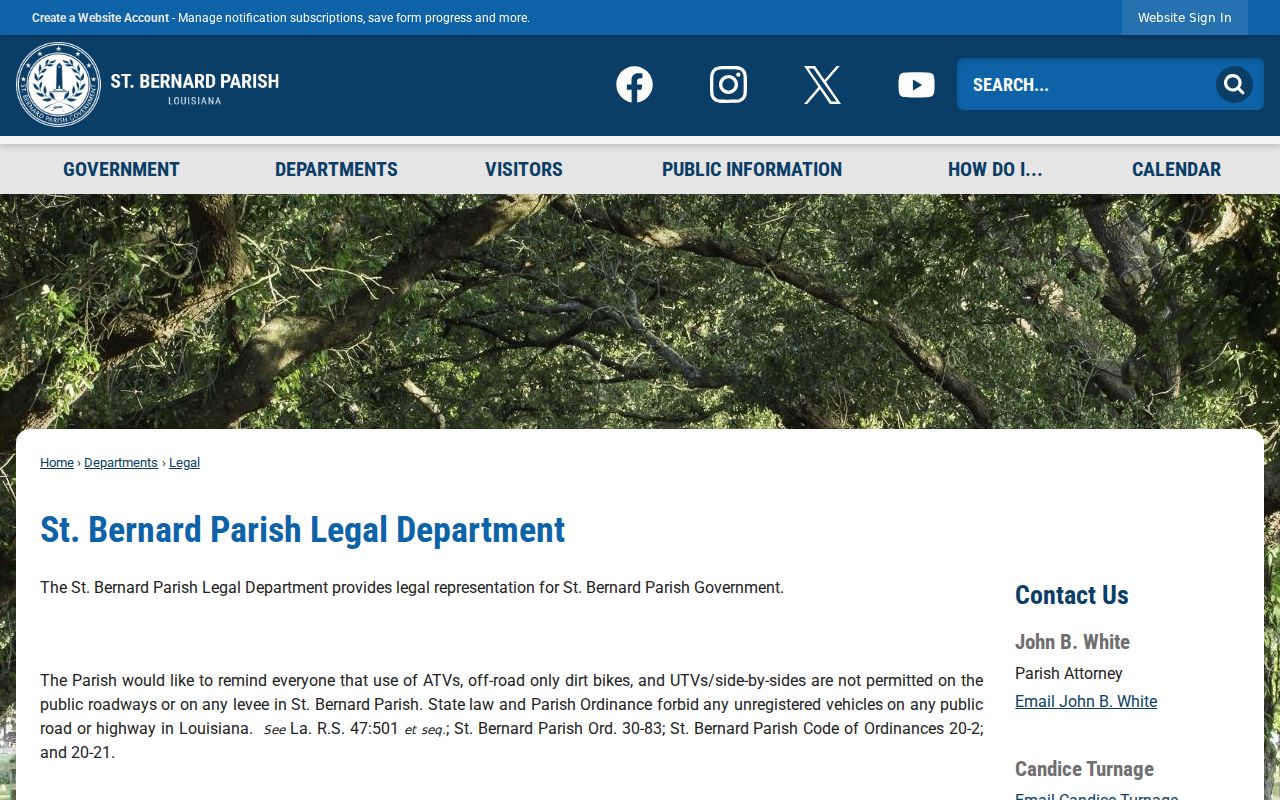Viewport: 1280px width, 800px height.
Task: Open the X (Twitter) icon link
Action: 822,85
